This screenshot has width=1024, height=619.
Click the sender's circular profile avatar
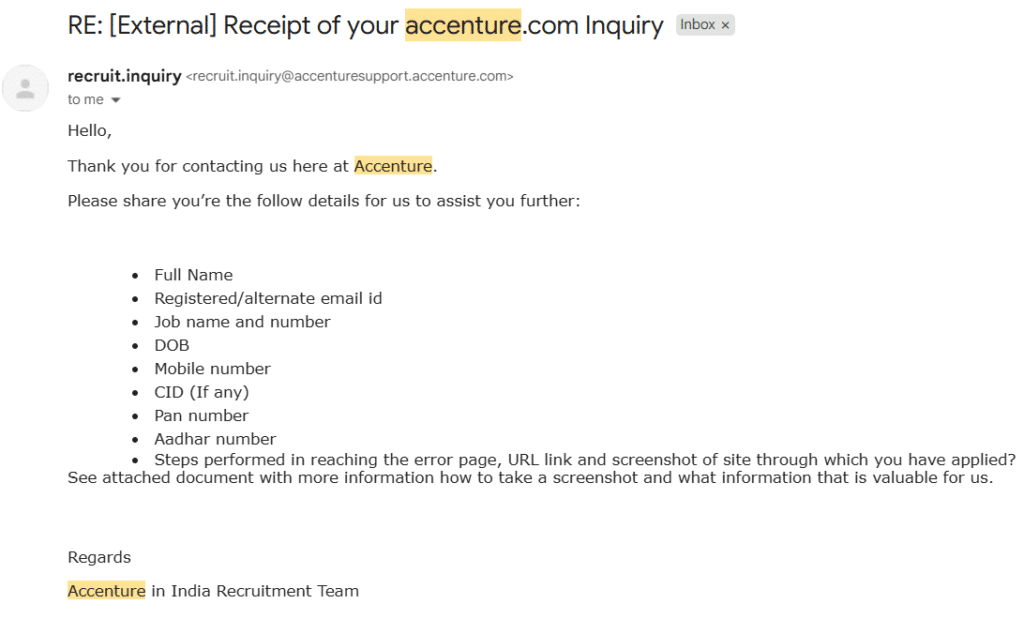point(25,88)
